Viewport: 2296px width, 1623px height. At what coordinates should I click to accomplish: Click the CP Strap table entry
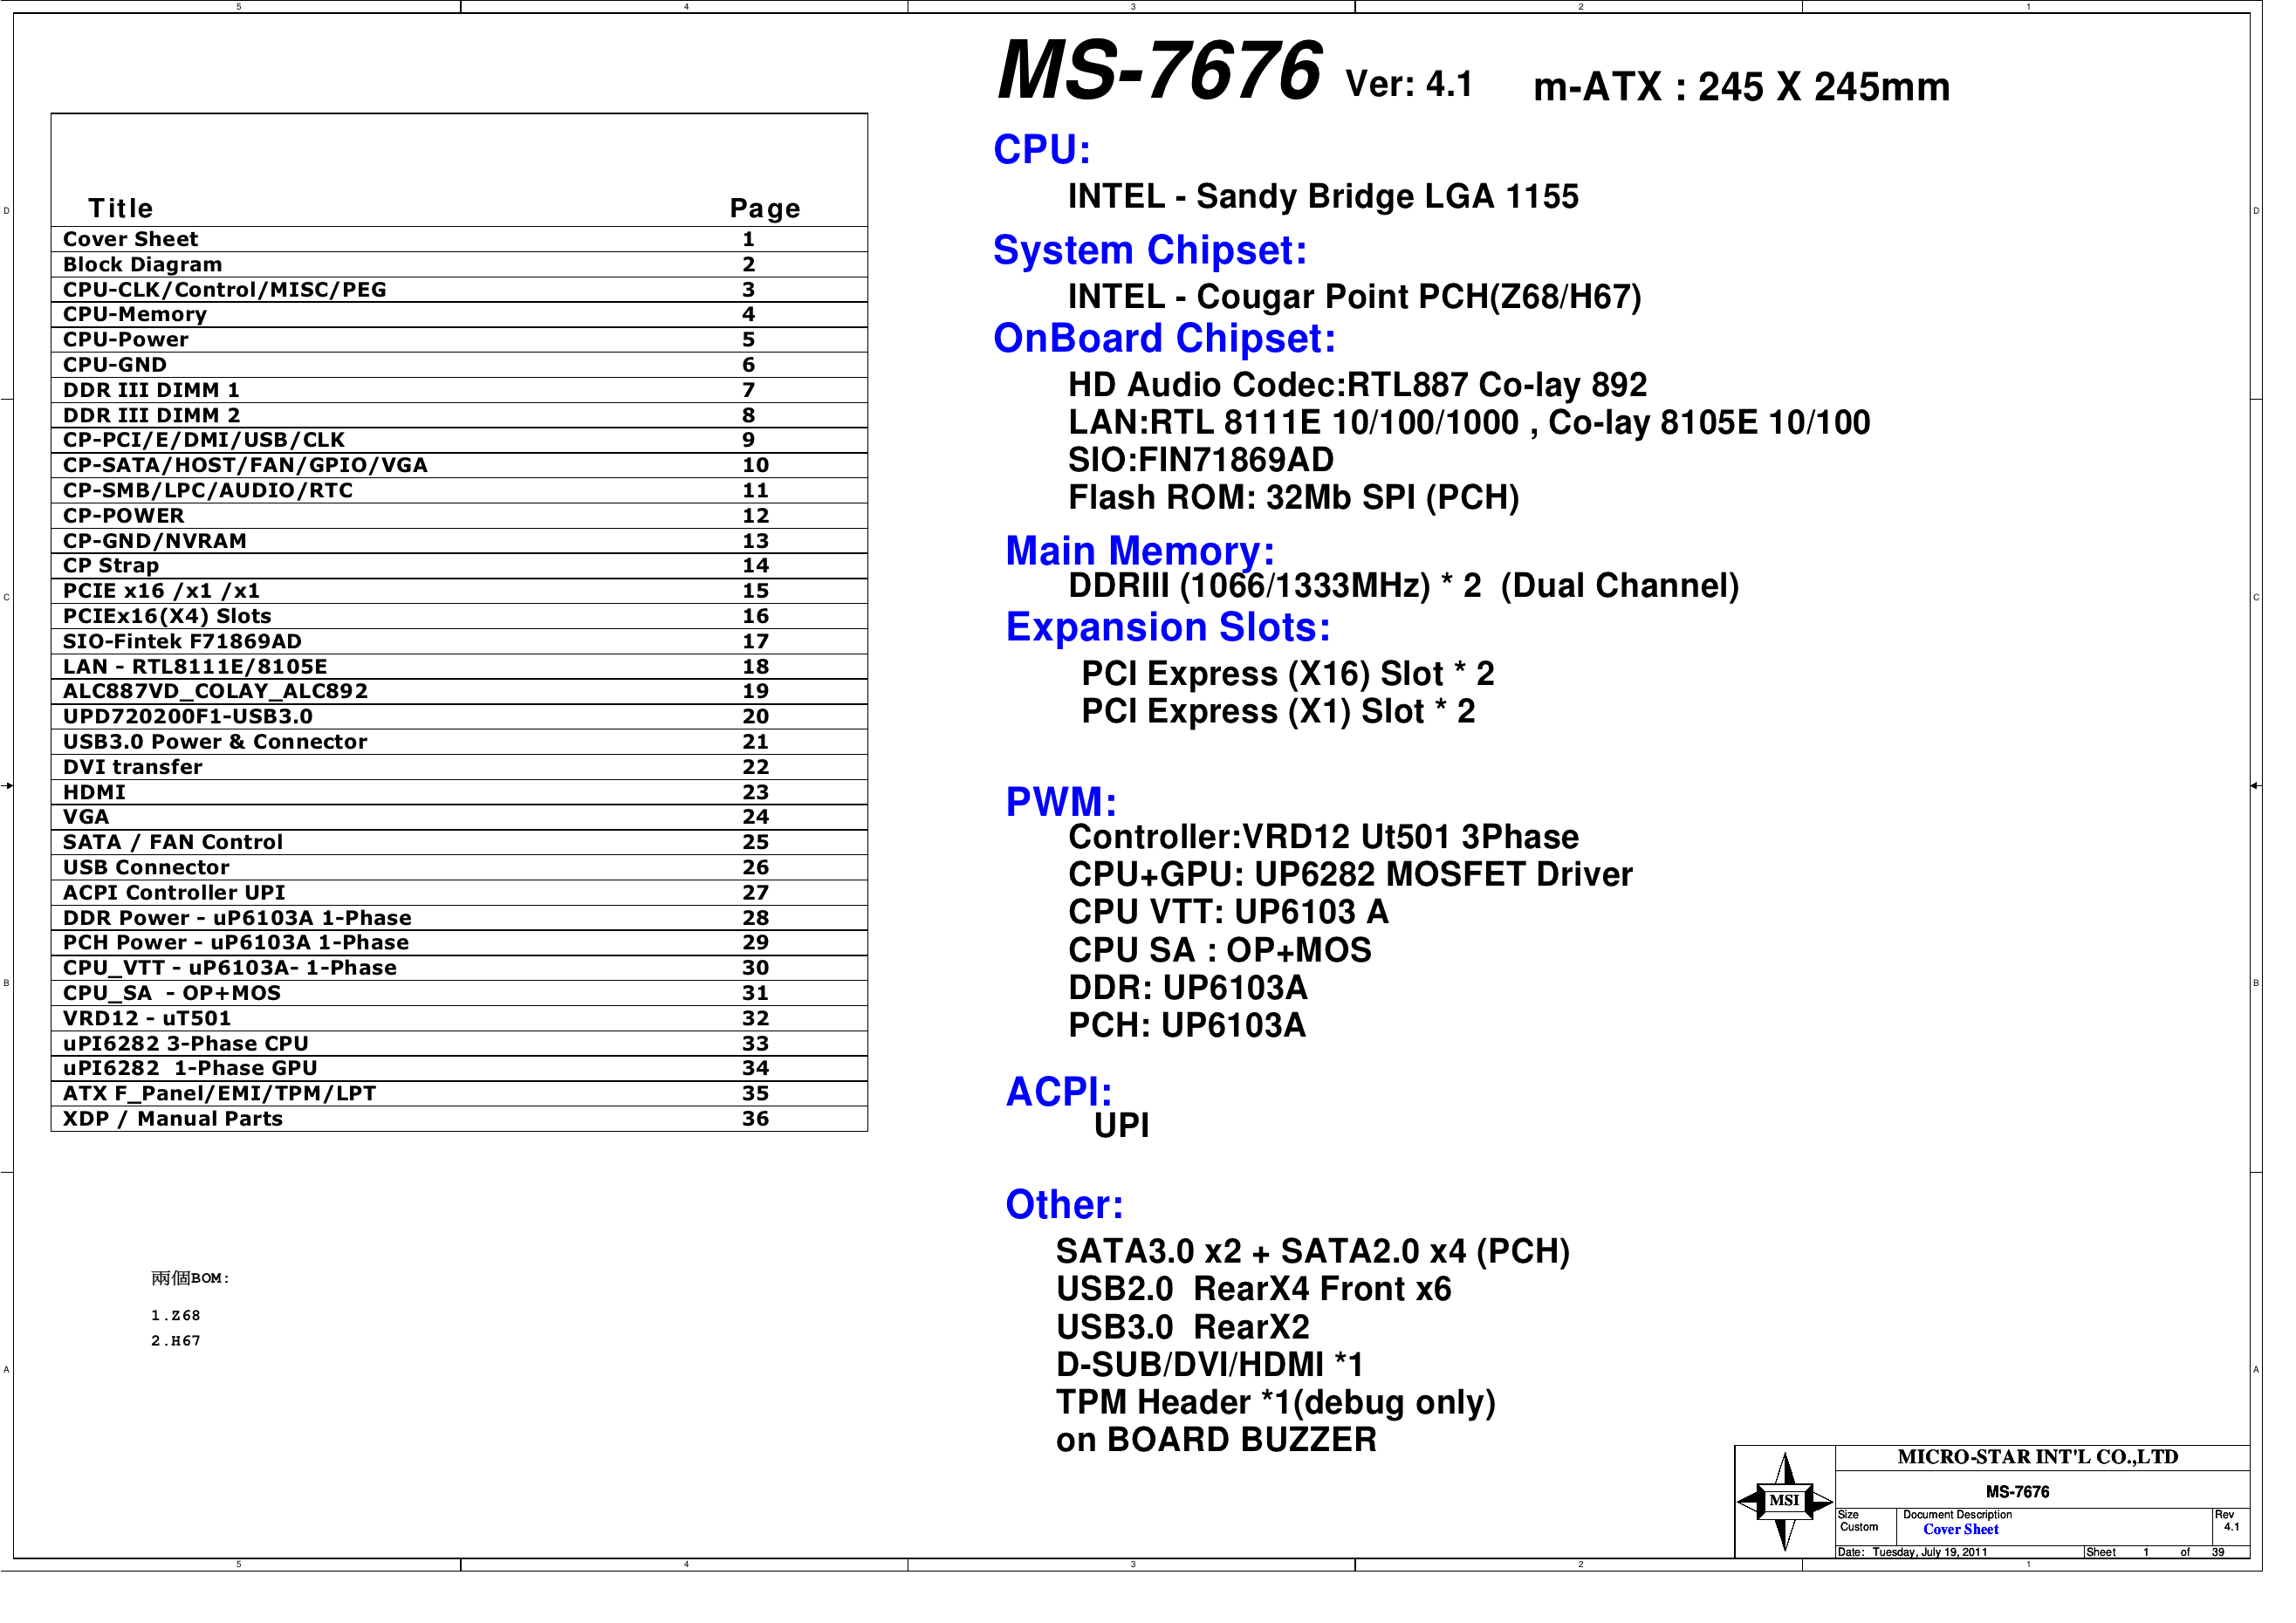(111, 565)
